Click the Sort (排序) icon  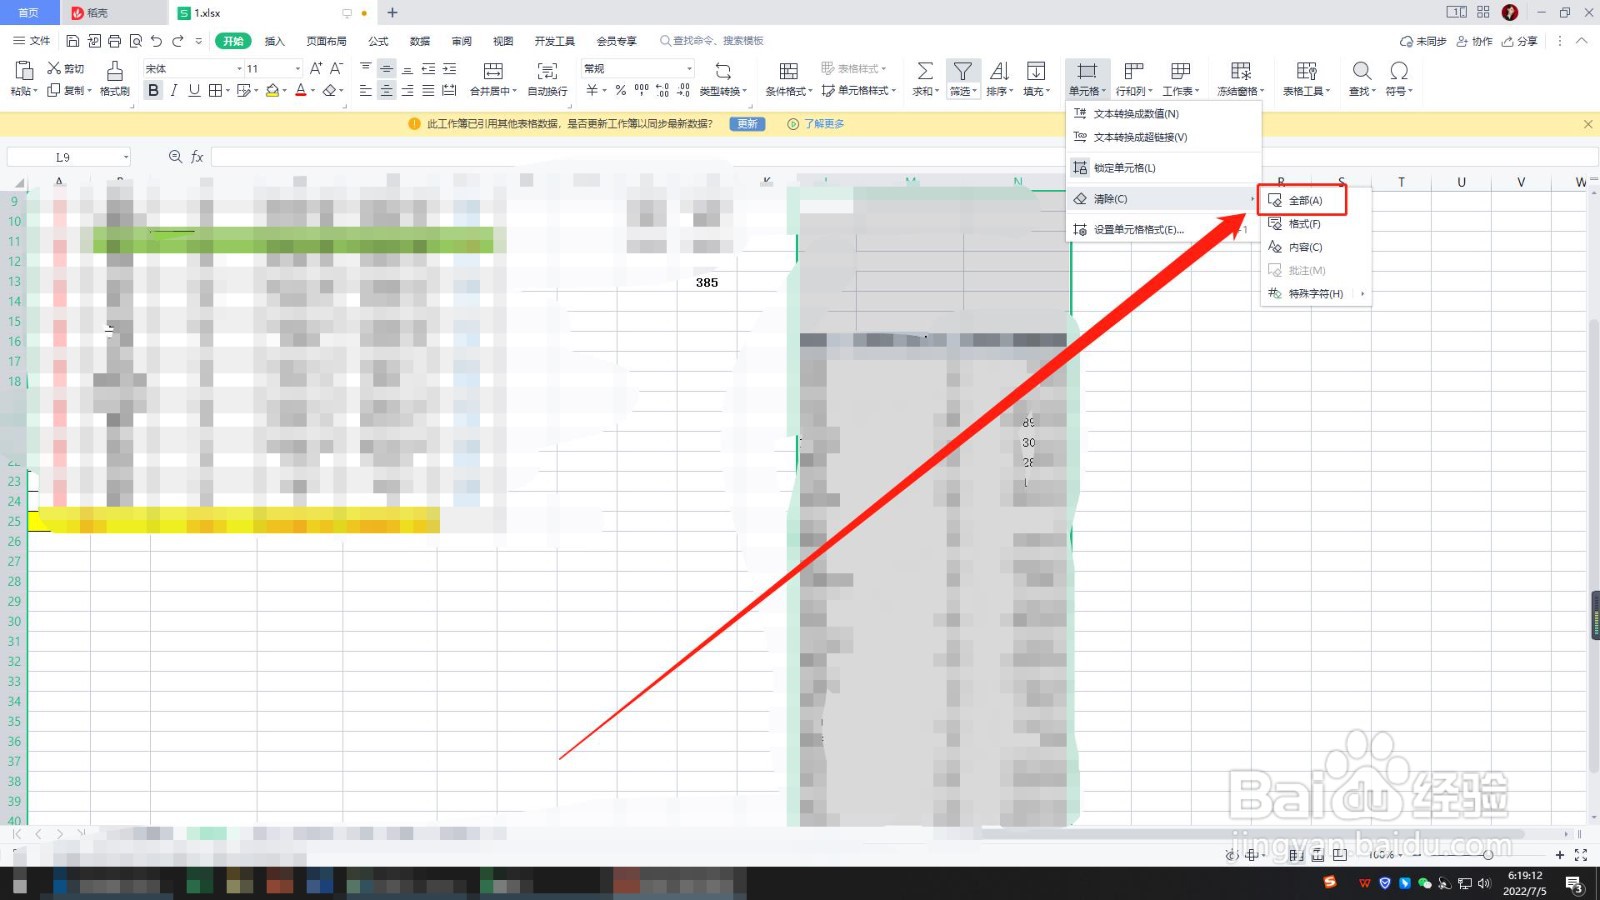point(999,71)
